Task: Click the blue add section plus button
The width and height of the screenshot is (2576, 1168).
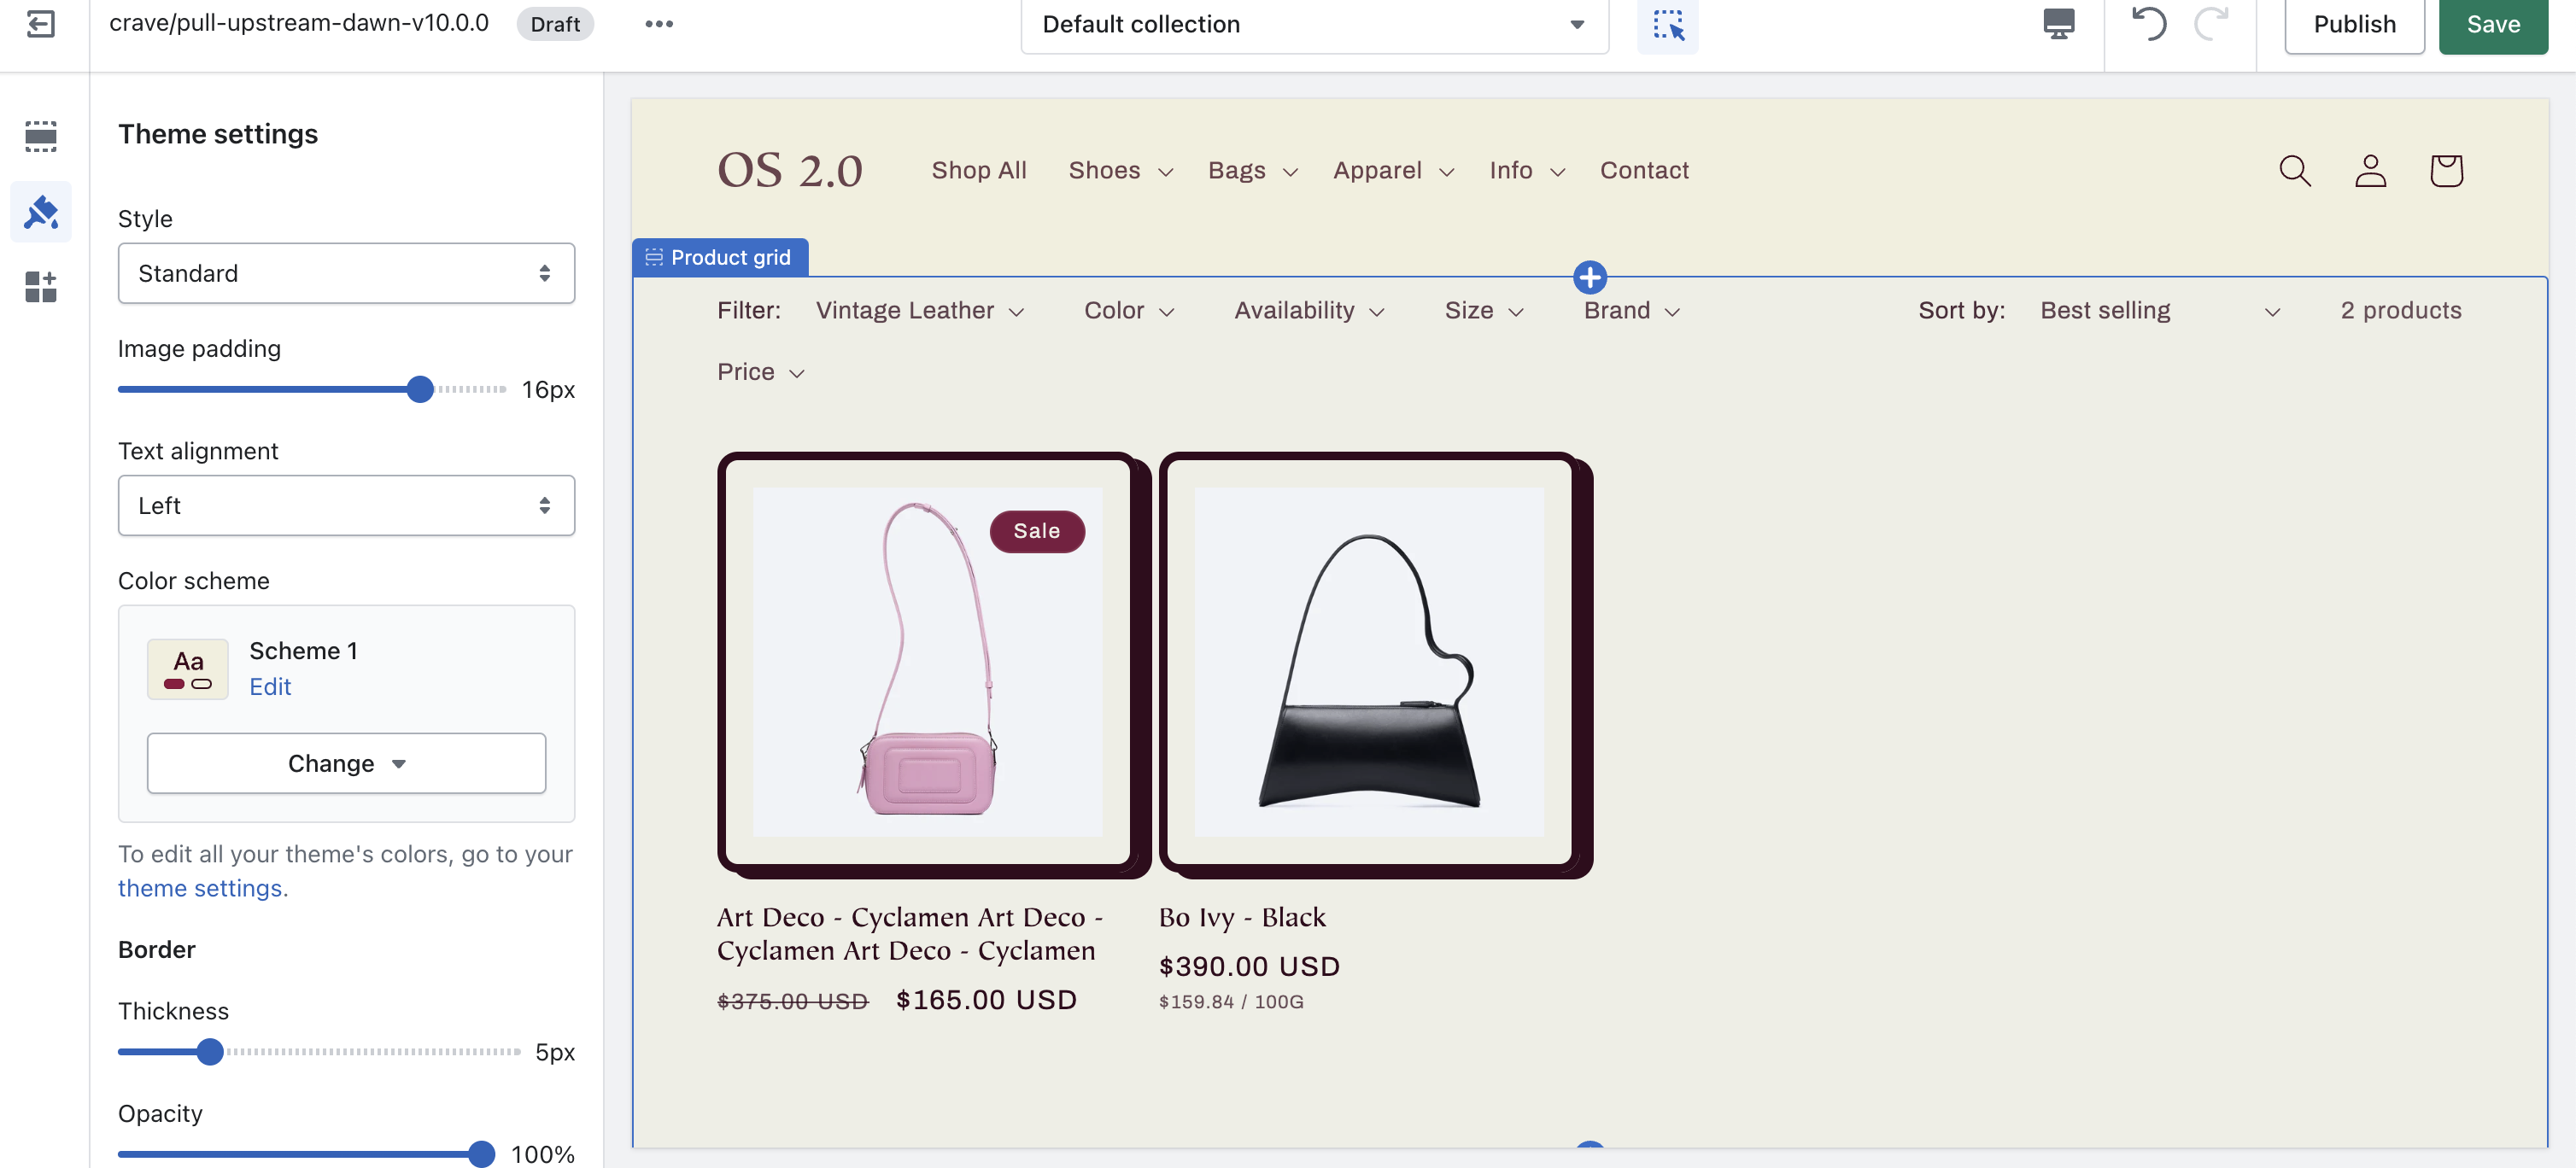Action: pyautogui.click(x=1589, y=277)
